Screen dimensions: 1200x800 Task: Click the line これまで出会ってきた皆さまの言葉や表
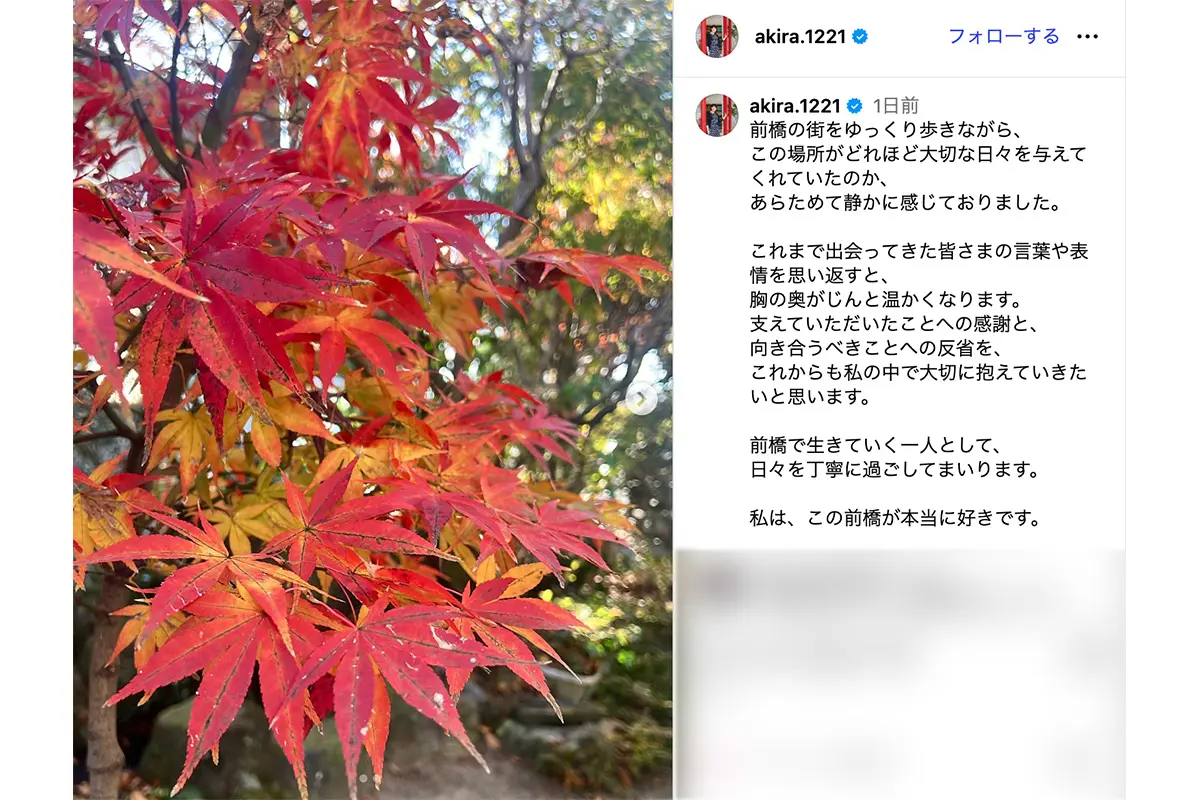coord(919,251)
